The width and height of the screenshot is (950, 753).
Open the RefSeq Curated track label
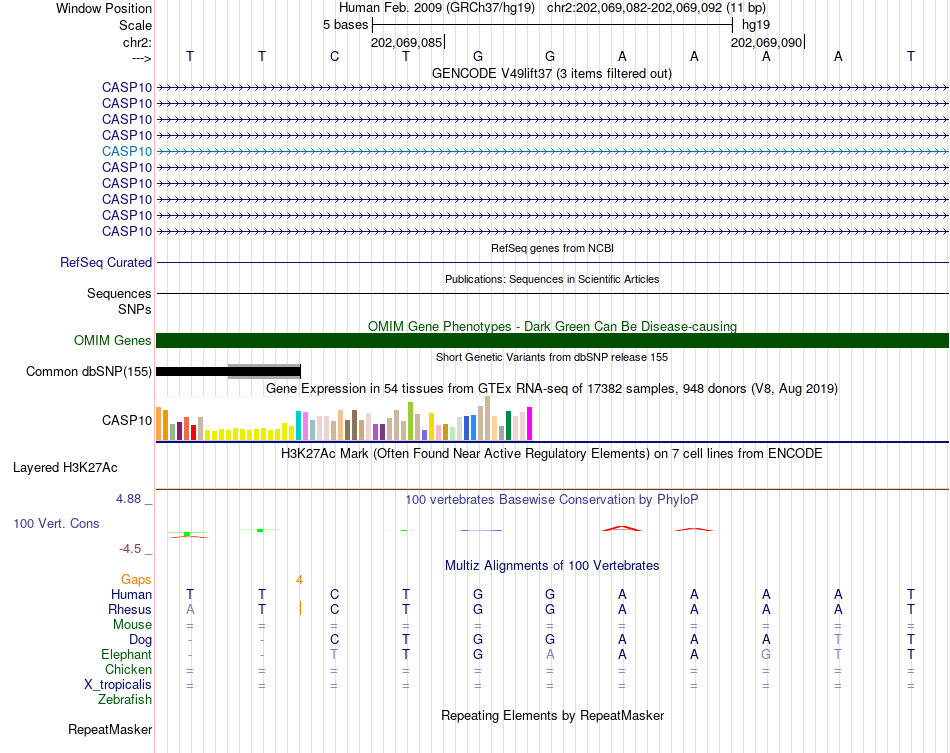click(x=106, y=262)
